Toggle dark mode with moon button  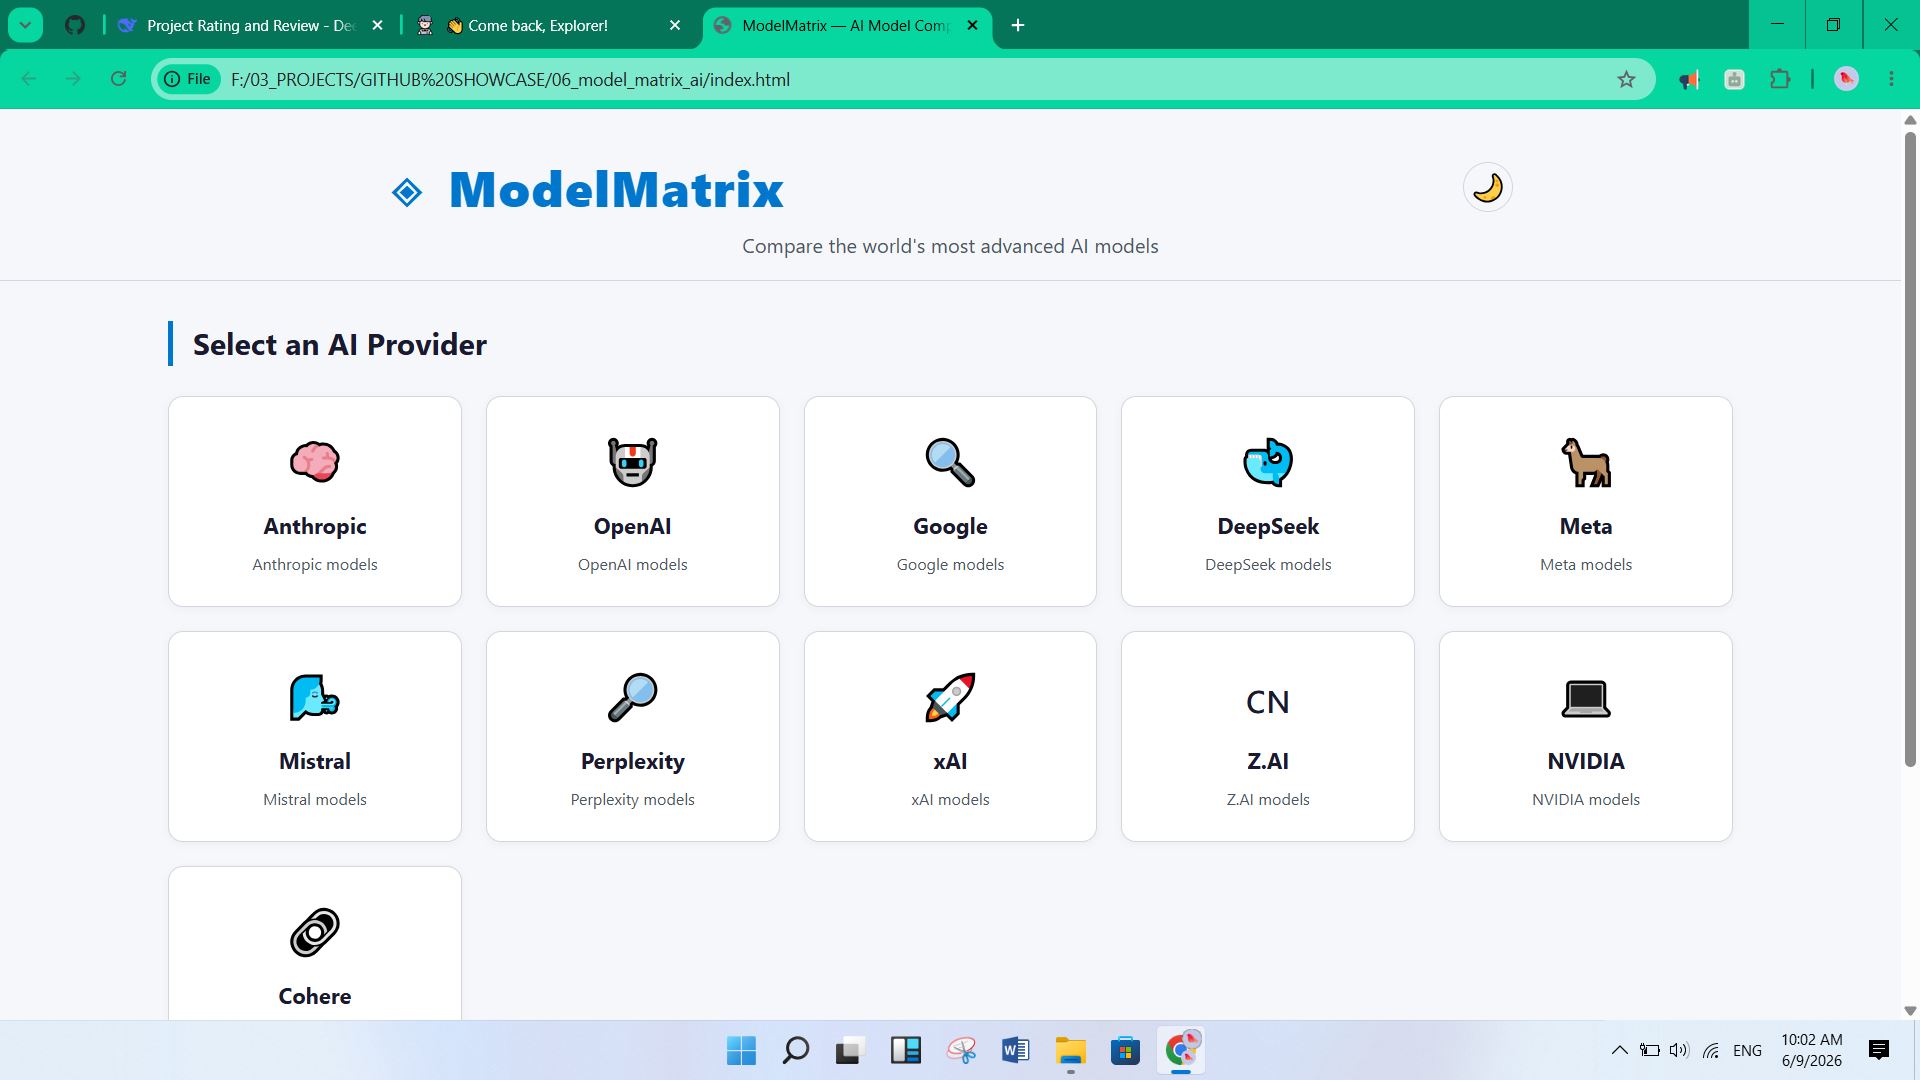point(1487,187)
